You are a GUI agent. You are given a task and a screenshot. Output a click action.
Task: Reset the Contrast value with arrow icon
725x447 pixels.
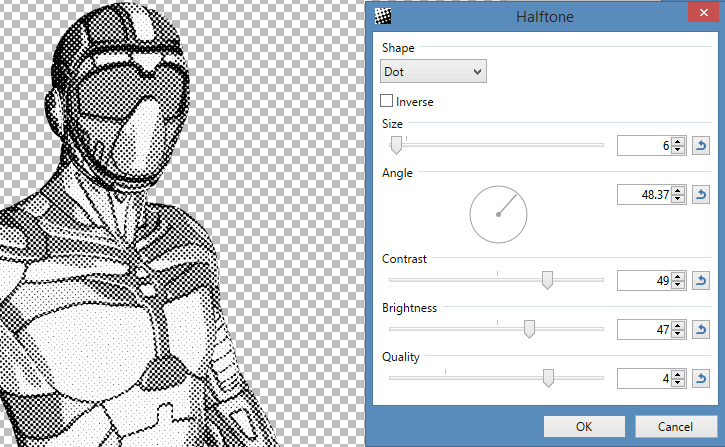click(702, 281)
